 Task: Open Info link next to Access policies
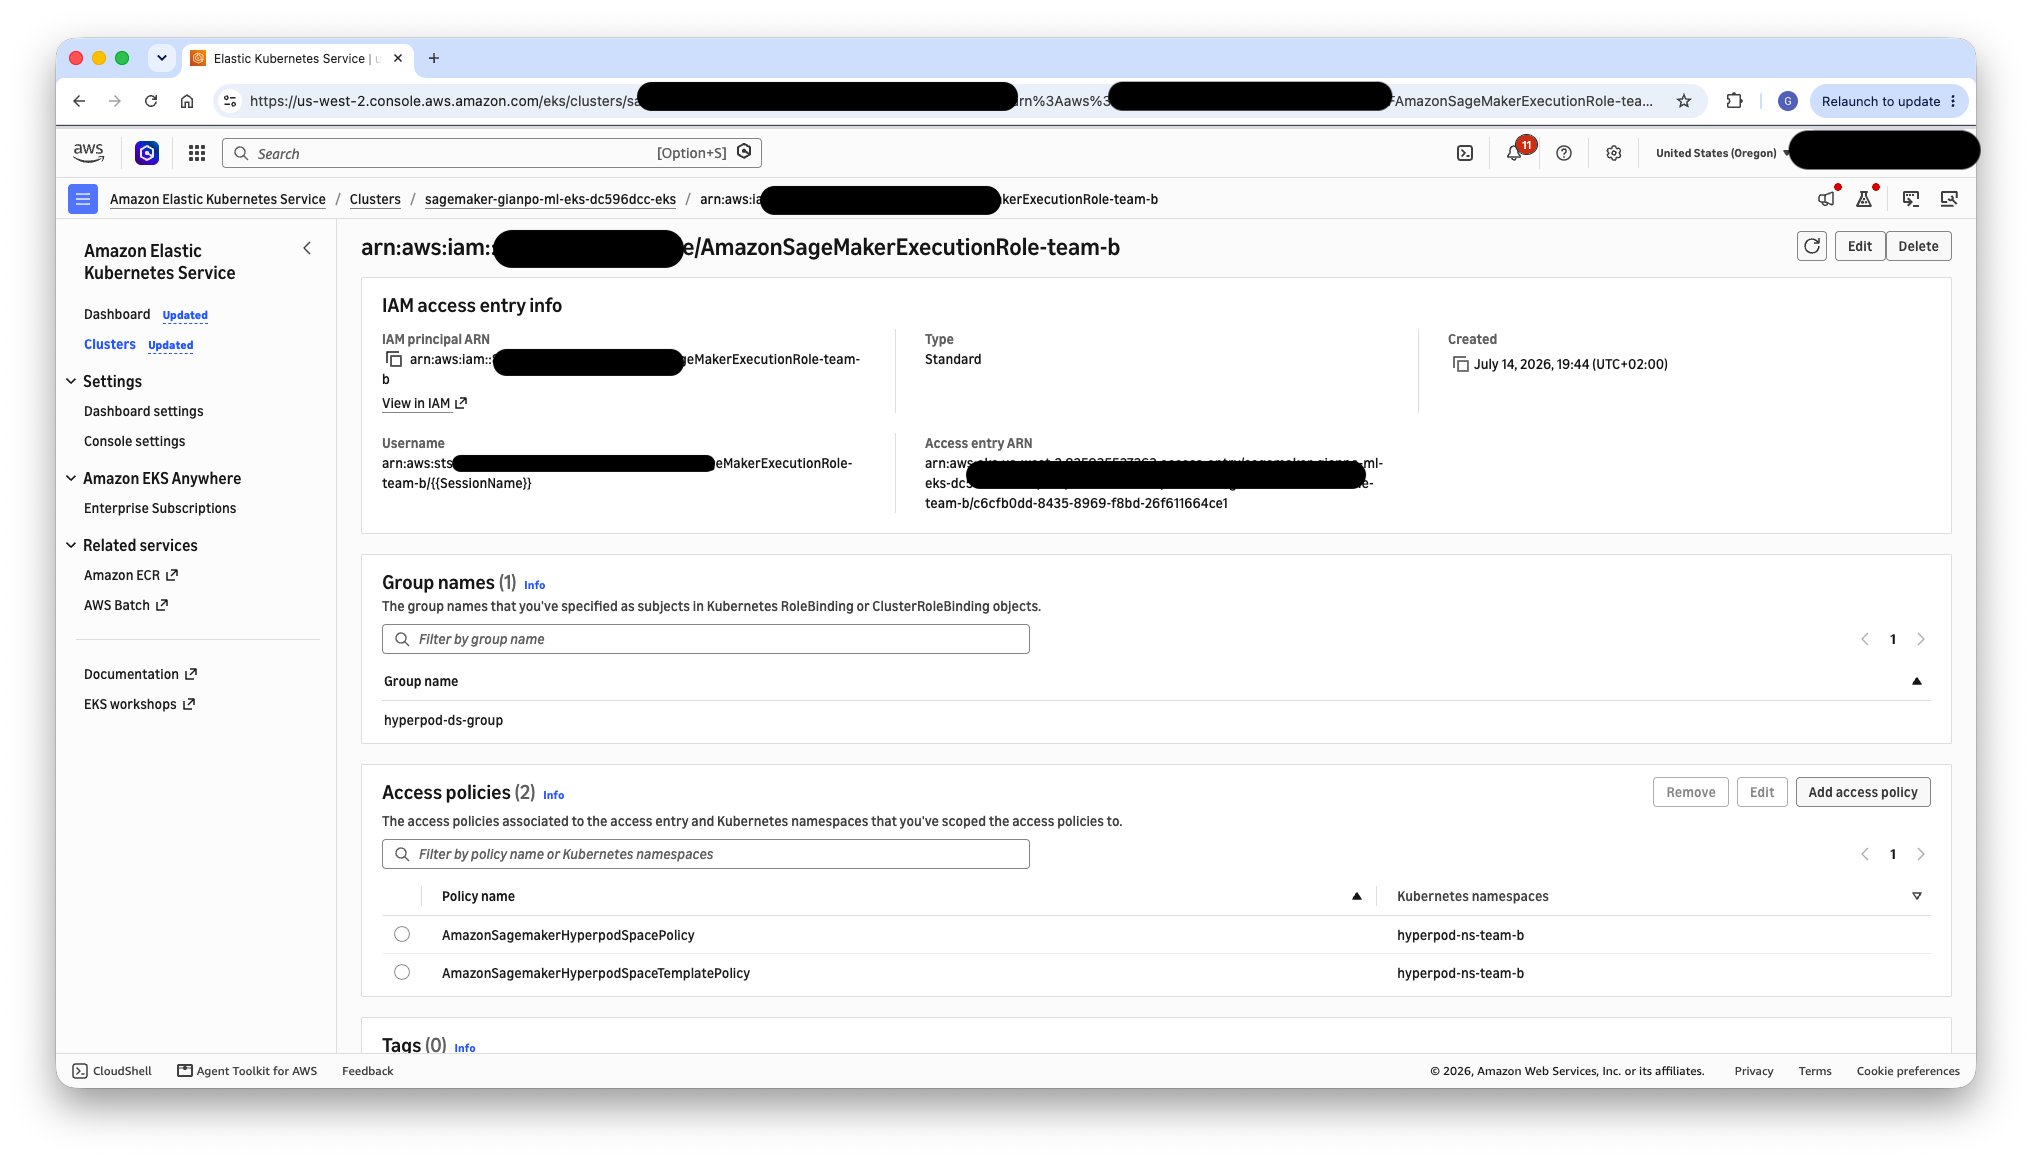click(x=554, y=795)
